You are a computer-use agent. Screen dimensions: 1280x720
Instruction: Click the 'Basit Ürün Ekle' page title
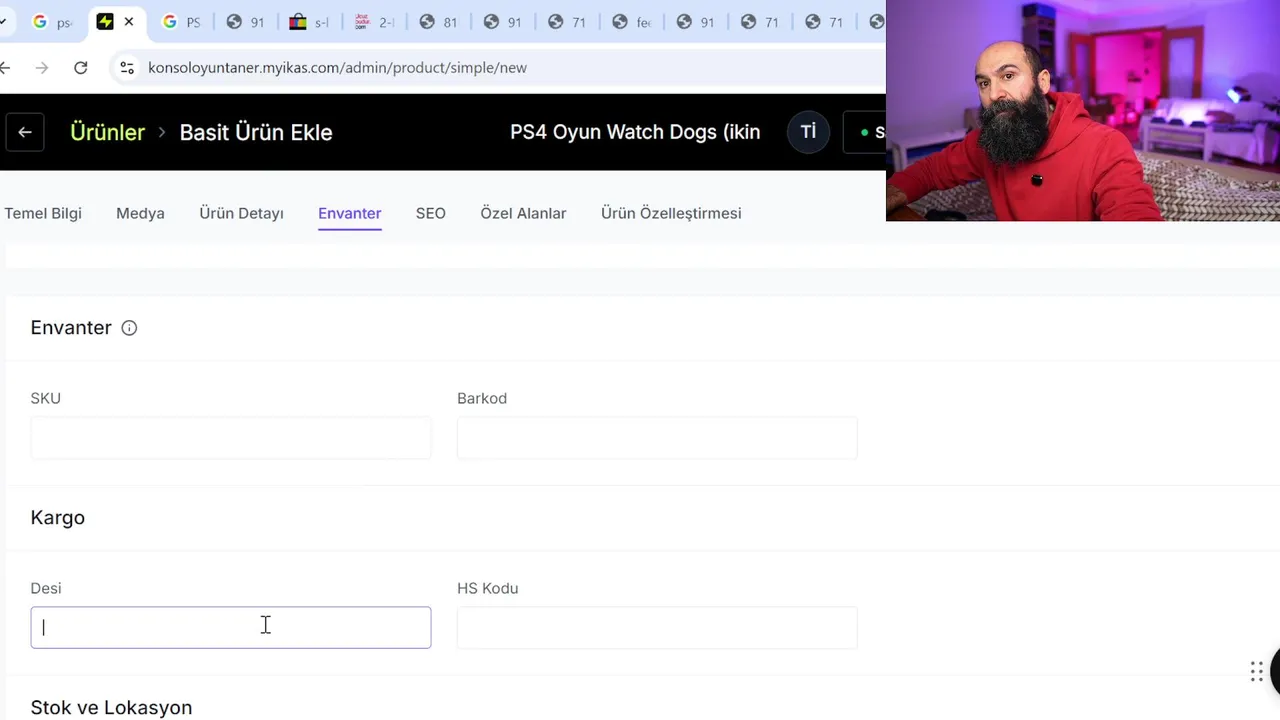pyautogui.click(x=256, y=132)
